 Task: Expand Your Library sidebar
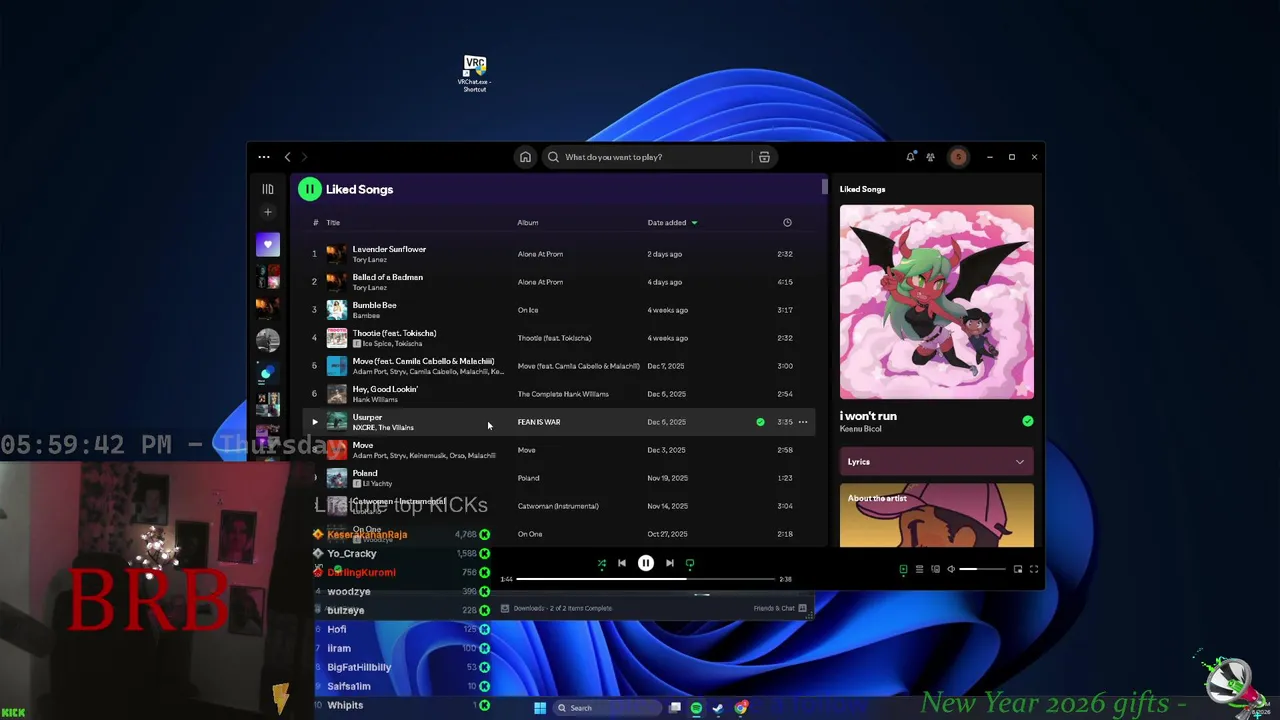[267, 189]
